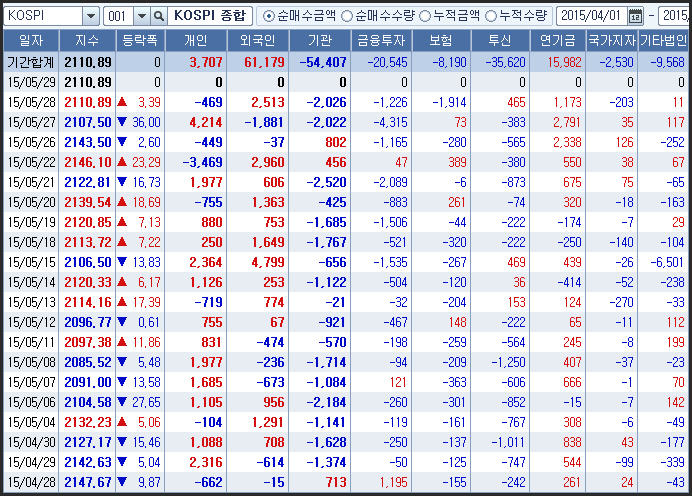Image resolution: width=692 pixels, height=496 pixels.
Task: Click the -3,469 individual net value
Action: click(x=203, y=162)
